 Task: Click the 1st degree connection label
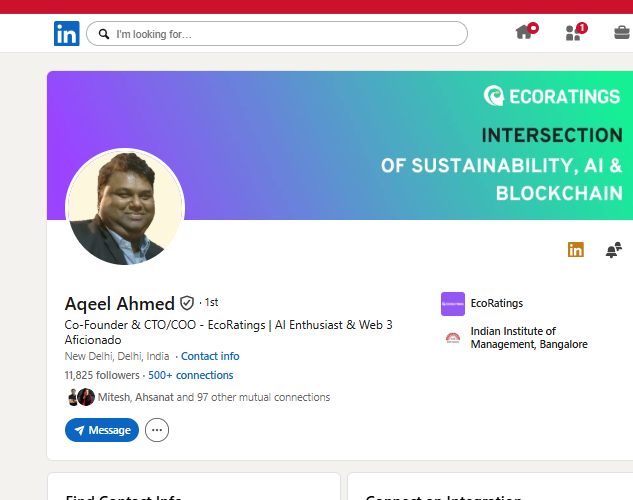pyautogui.click(x=211, y=302)
